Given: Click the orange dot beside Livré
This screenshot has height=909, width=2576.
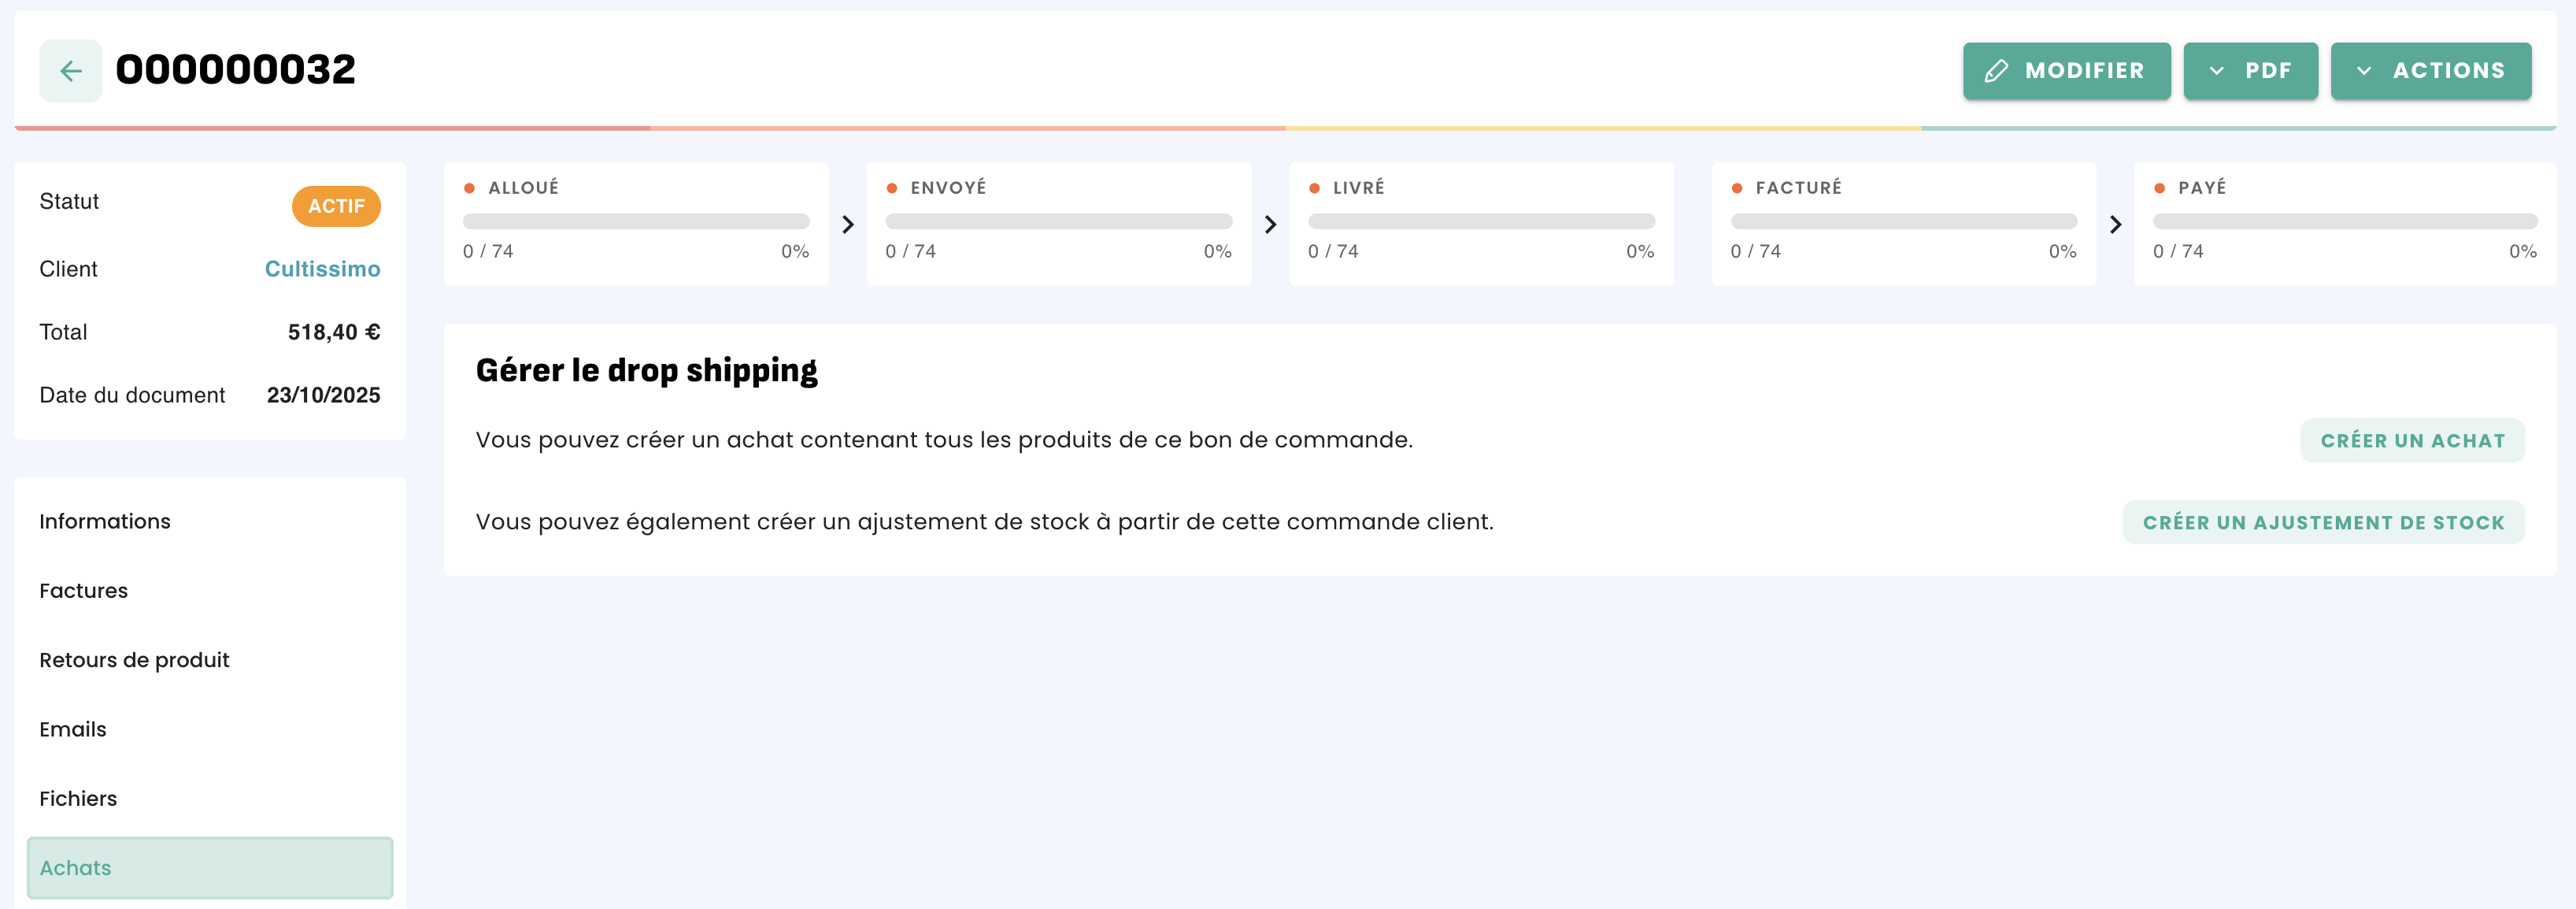Looking at the screenshot, I should (1314, 188).
